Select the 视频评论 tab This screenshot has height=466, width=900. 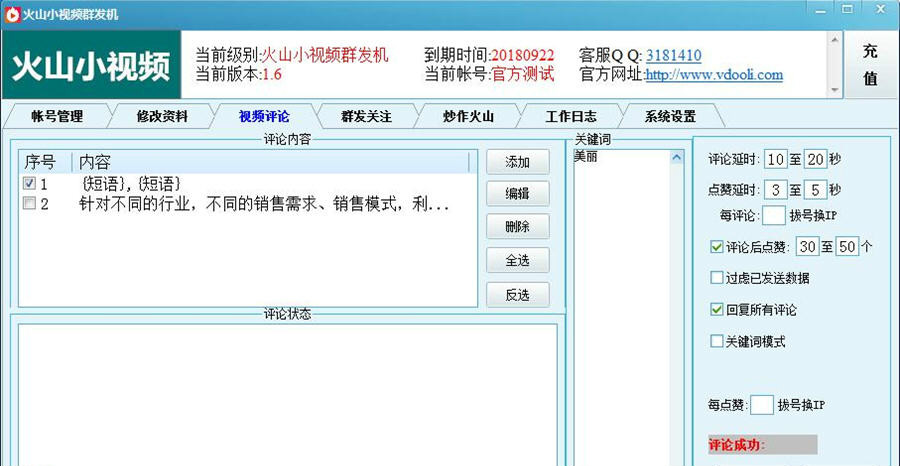point(264,116)
